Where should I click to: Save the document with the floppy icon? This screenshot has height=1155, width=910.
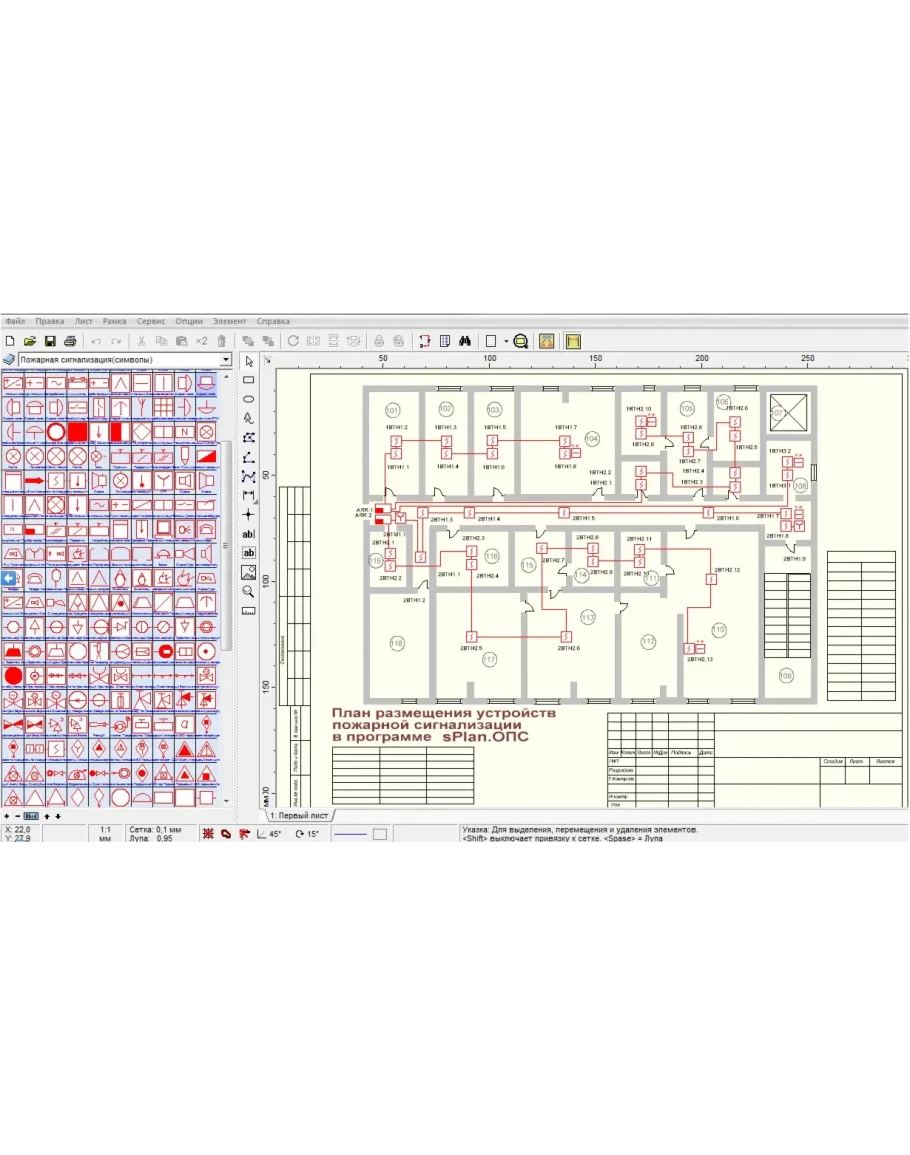50,341
